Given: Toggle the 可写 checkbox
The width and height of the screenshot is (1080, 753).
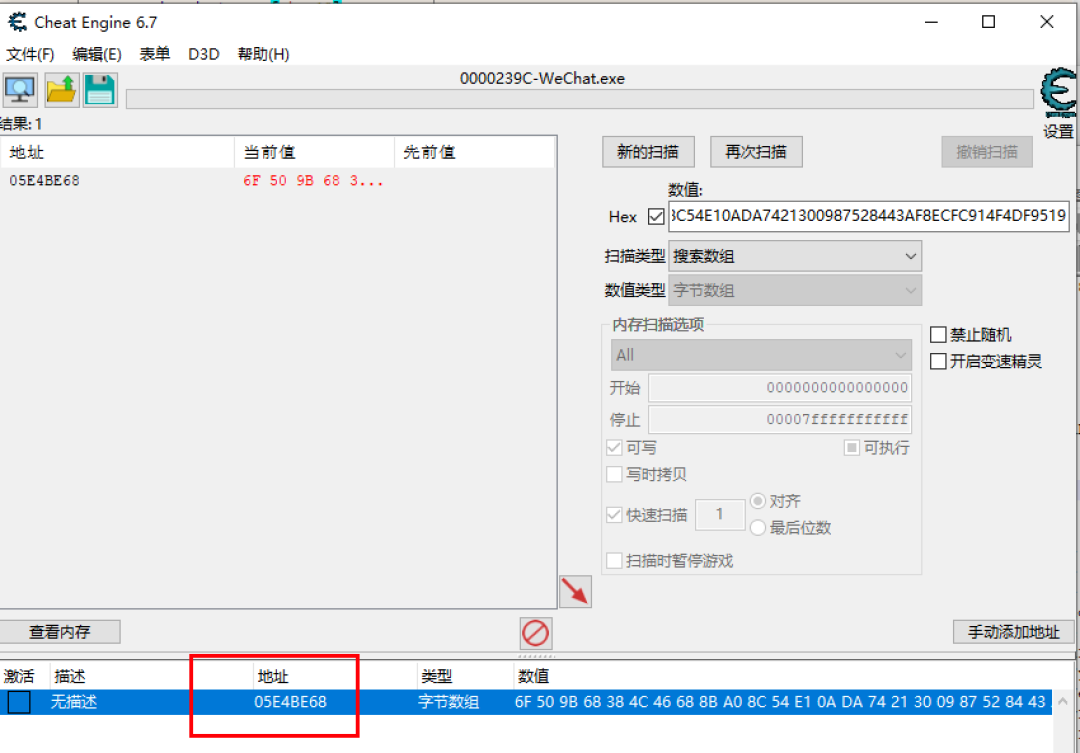Looking at the screenshot, I should [x=614, y=448].
